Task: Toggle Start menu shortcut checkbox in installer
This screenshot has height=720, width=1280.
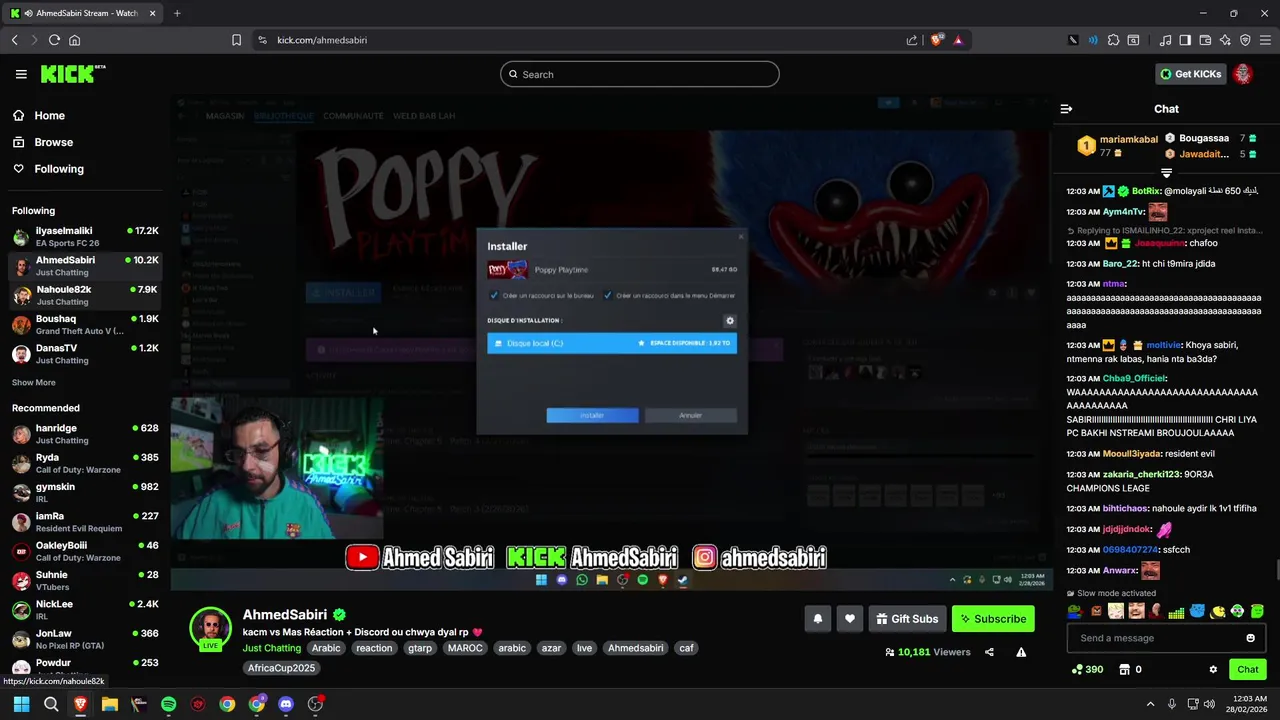Action: (x=607, y=296)
